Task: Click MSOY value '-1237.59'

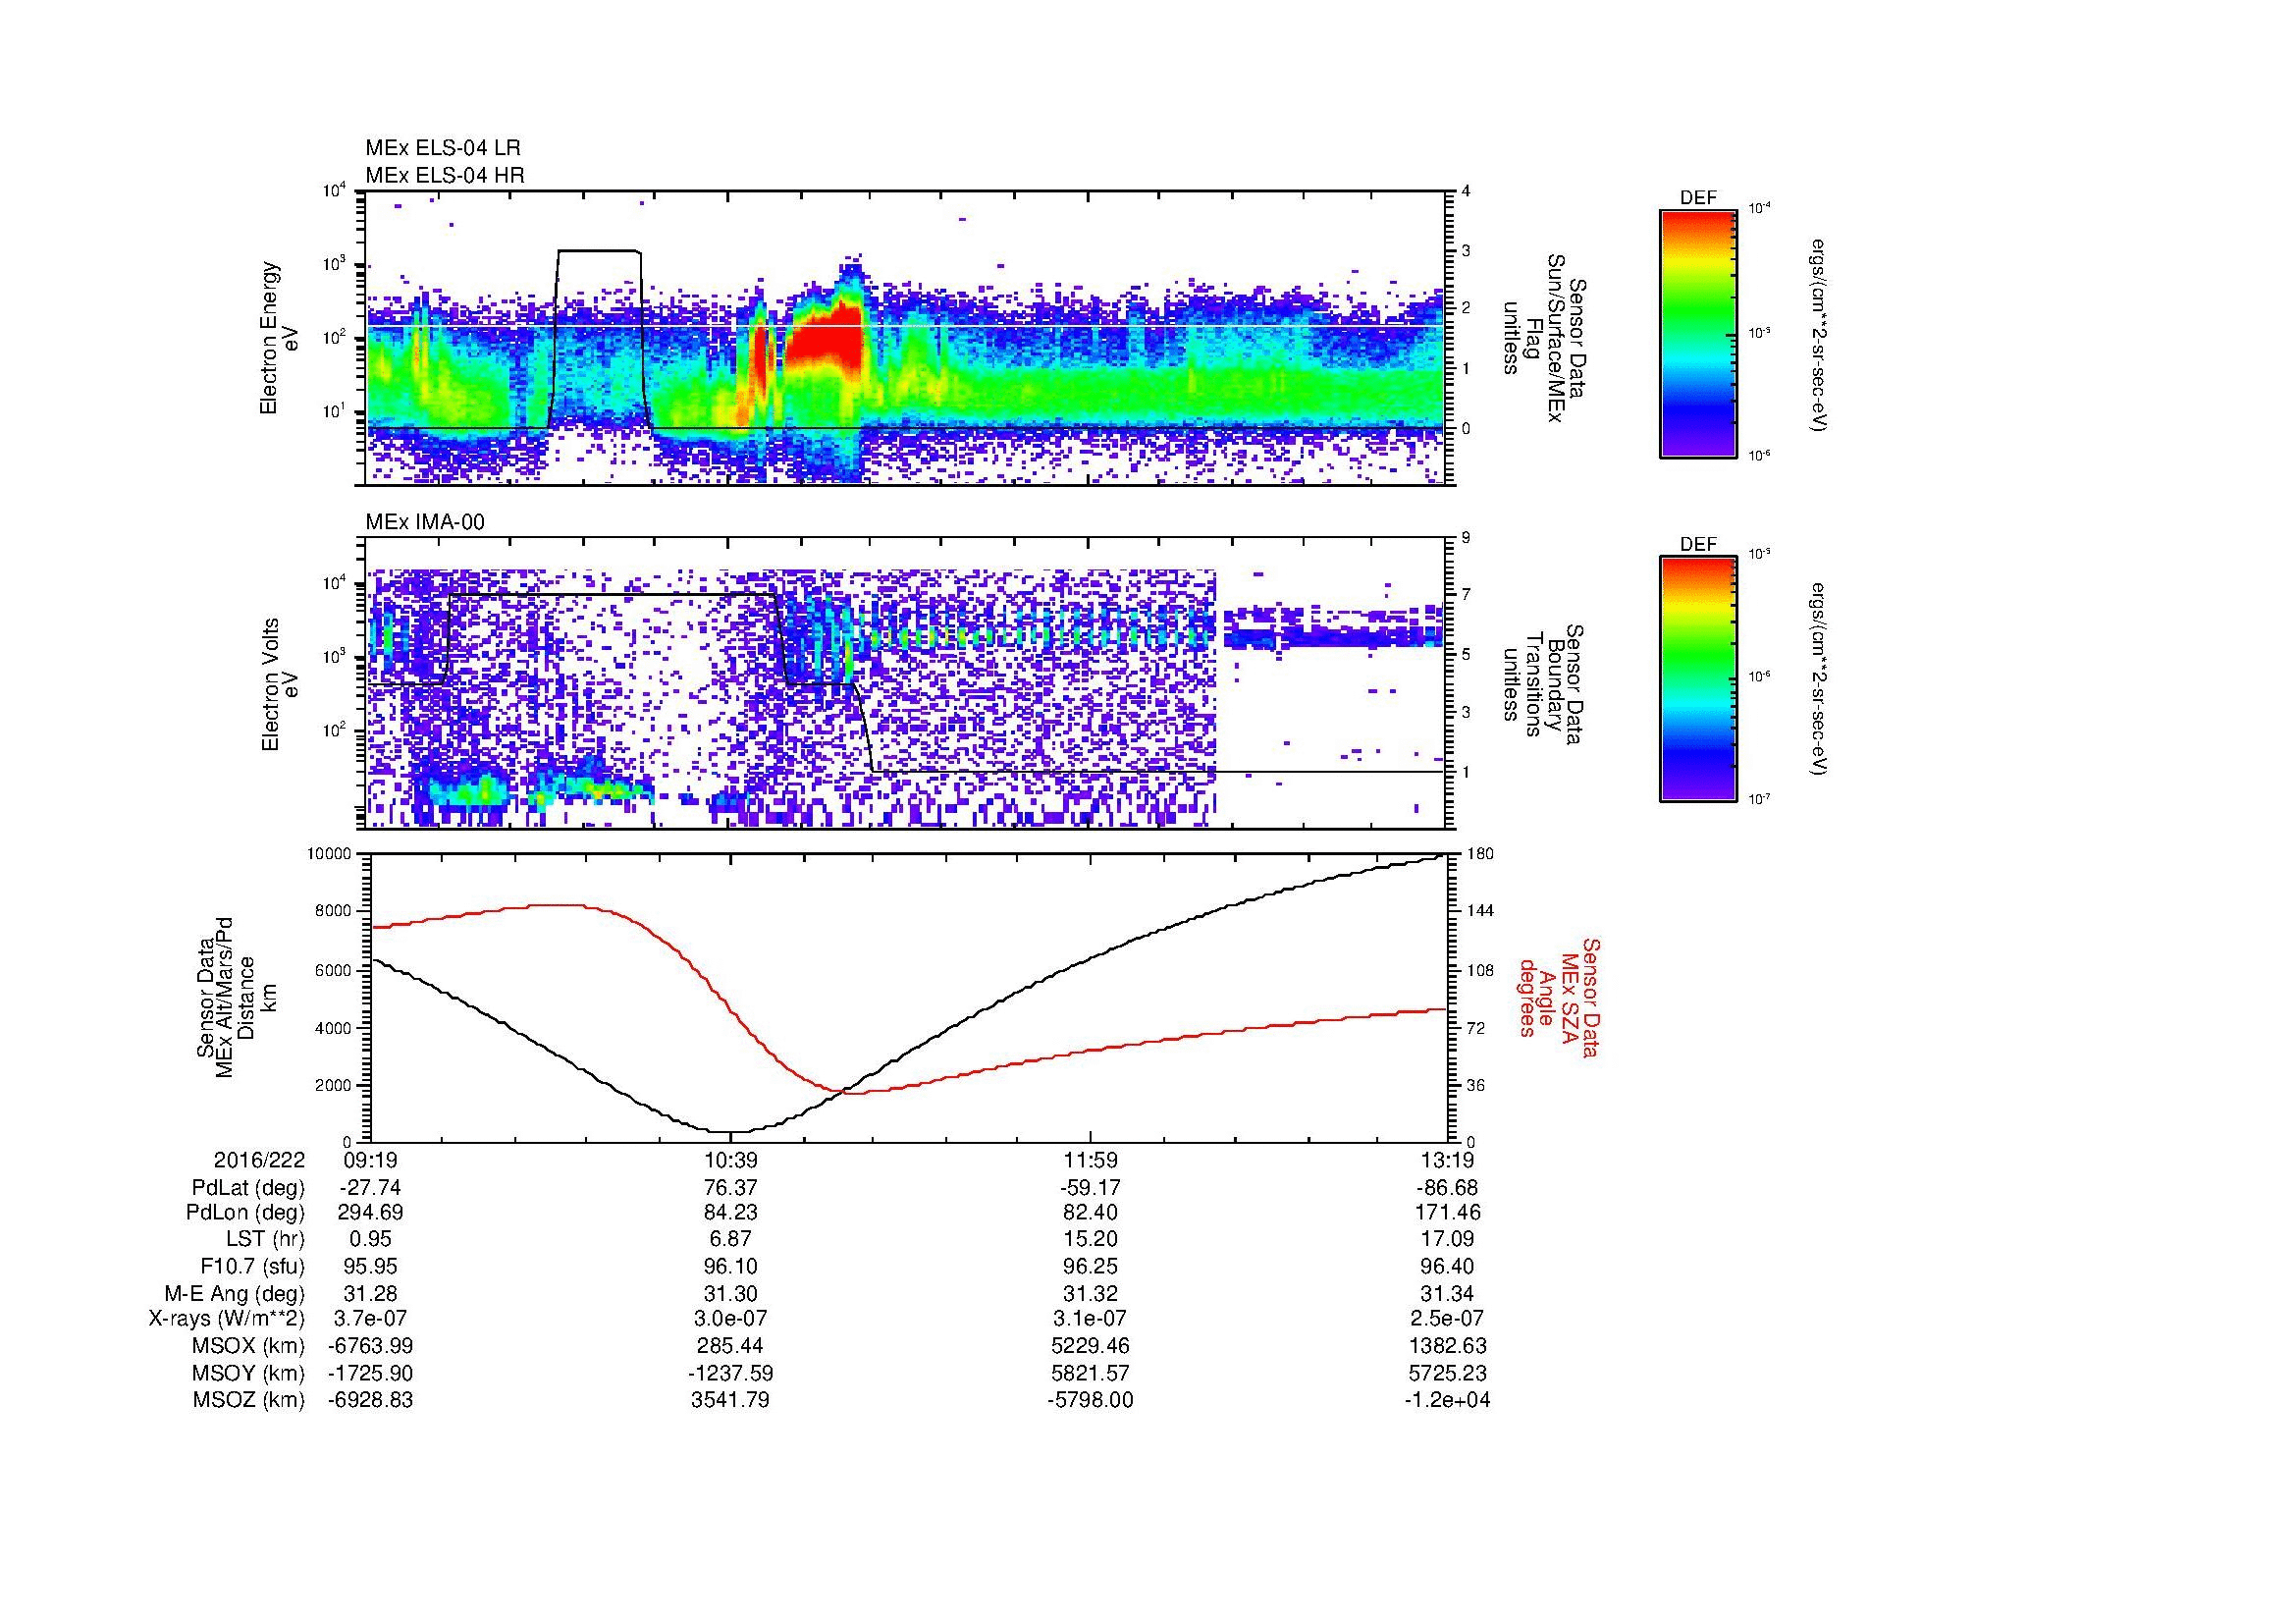Action: tap(731, 1373)
